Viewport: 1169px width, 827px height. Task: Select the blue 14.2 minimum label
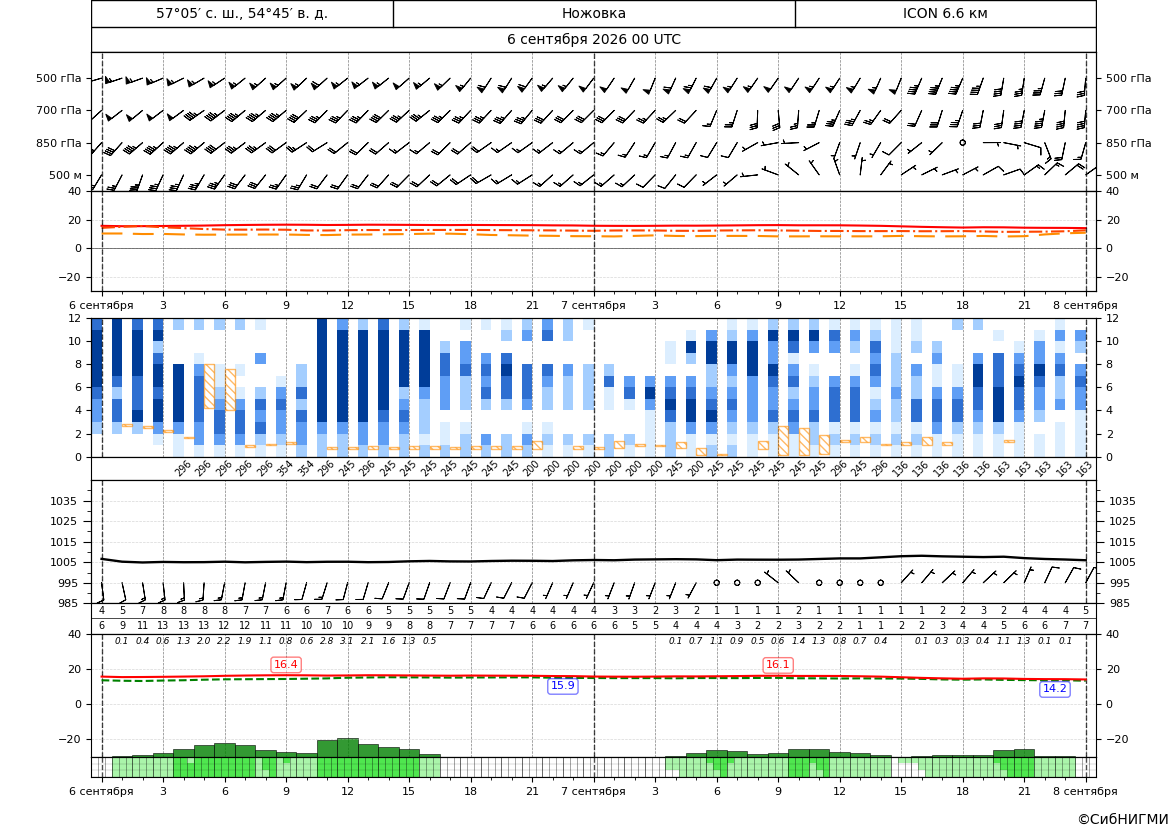1054,688
